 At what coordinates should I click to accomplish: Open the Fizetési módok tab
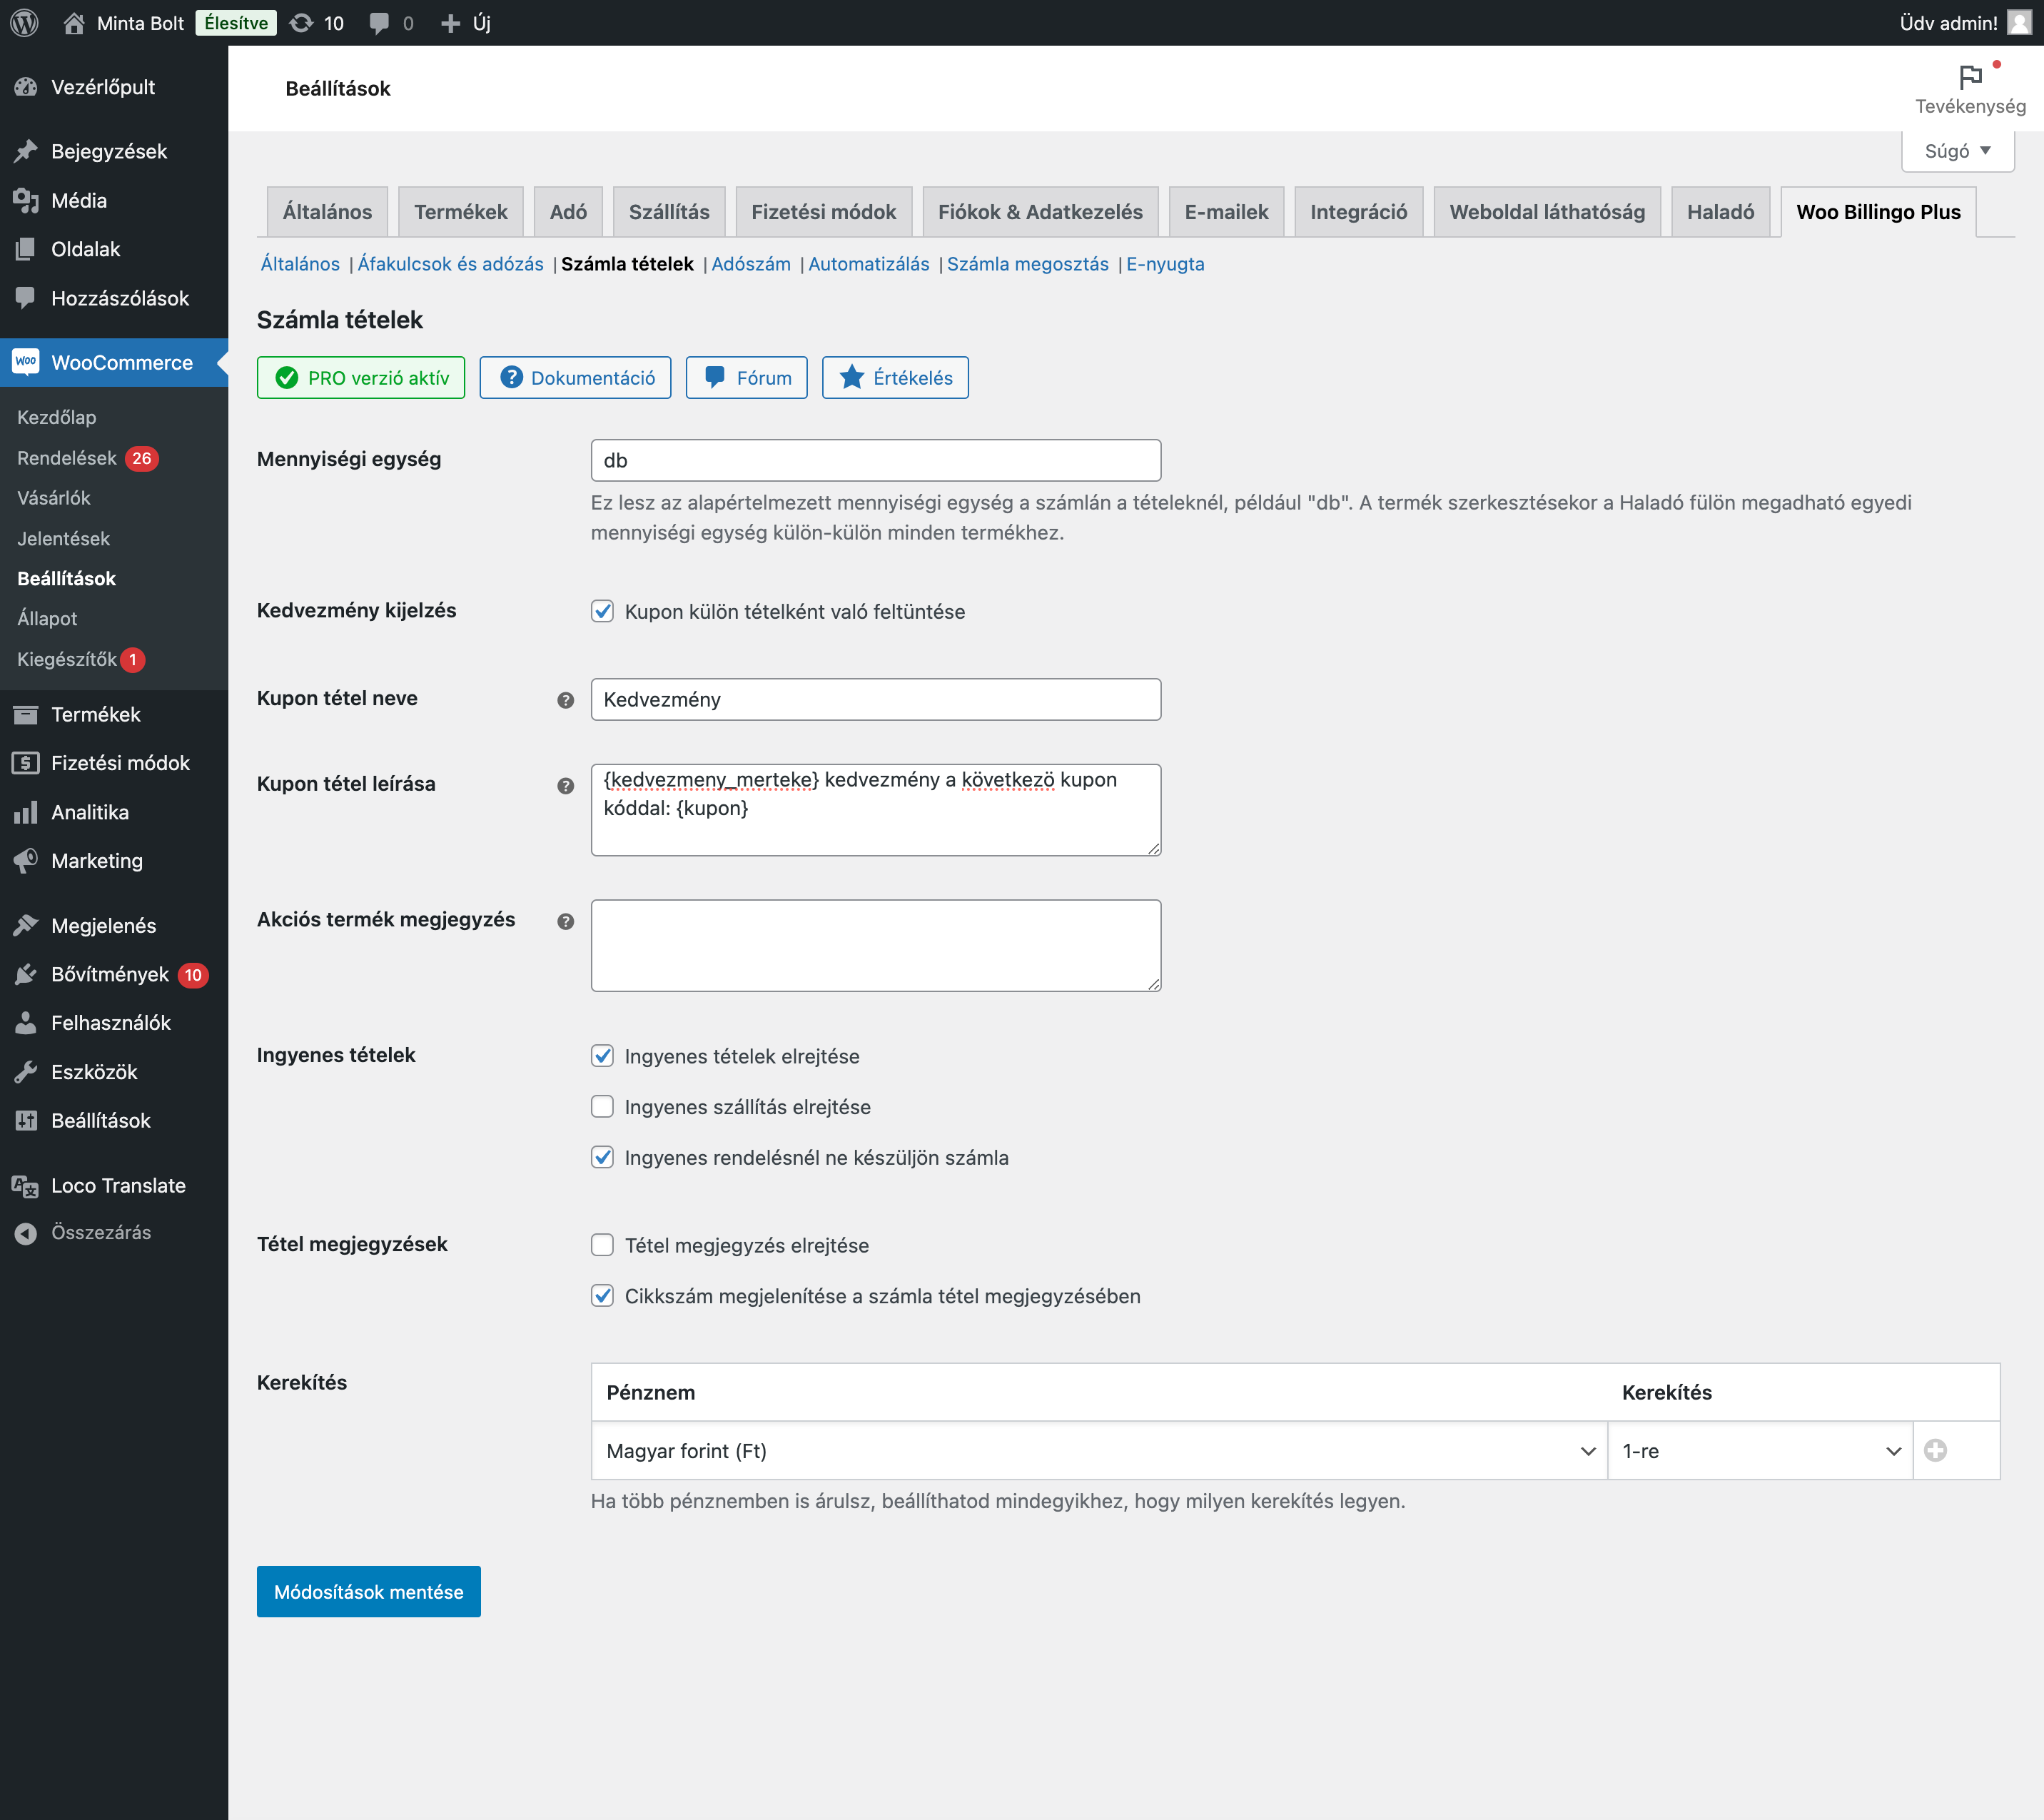pos(824,212)
